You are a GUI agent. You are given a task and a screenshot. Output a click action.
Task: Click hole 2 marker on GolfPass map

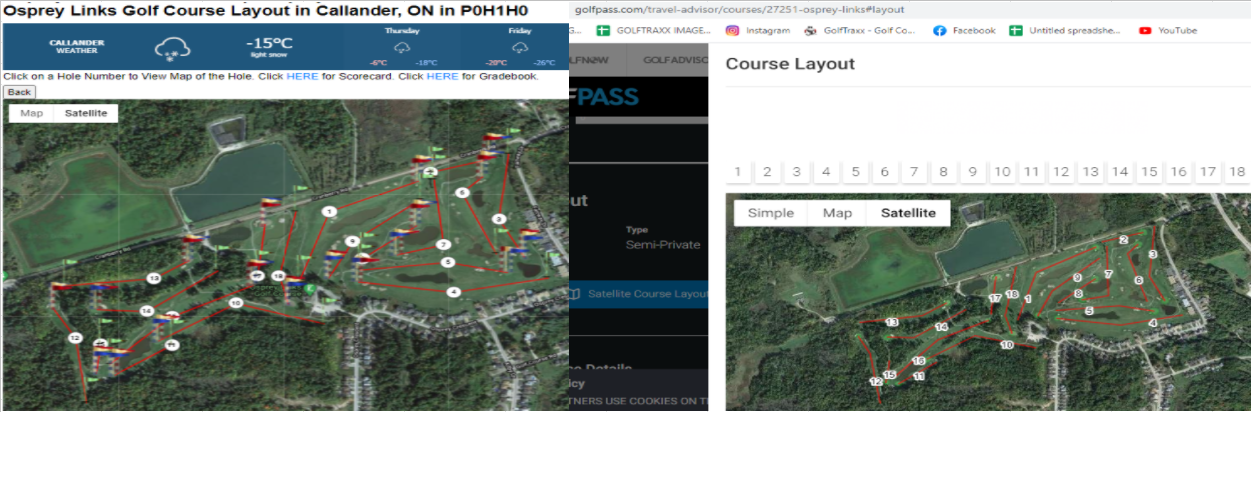(x=1124, y=240)
